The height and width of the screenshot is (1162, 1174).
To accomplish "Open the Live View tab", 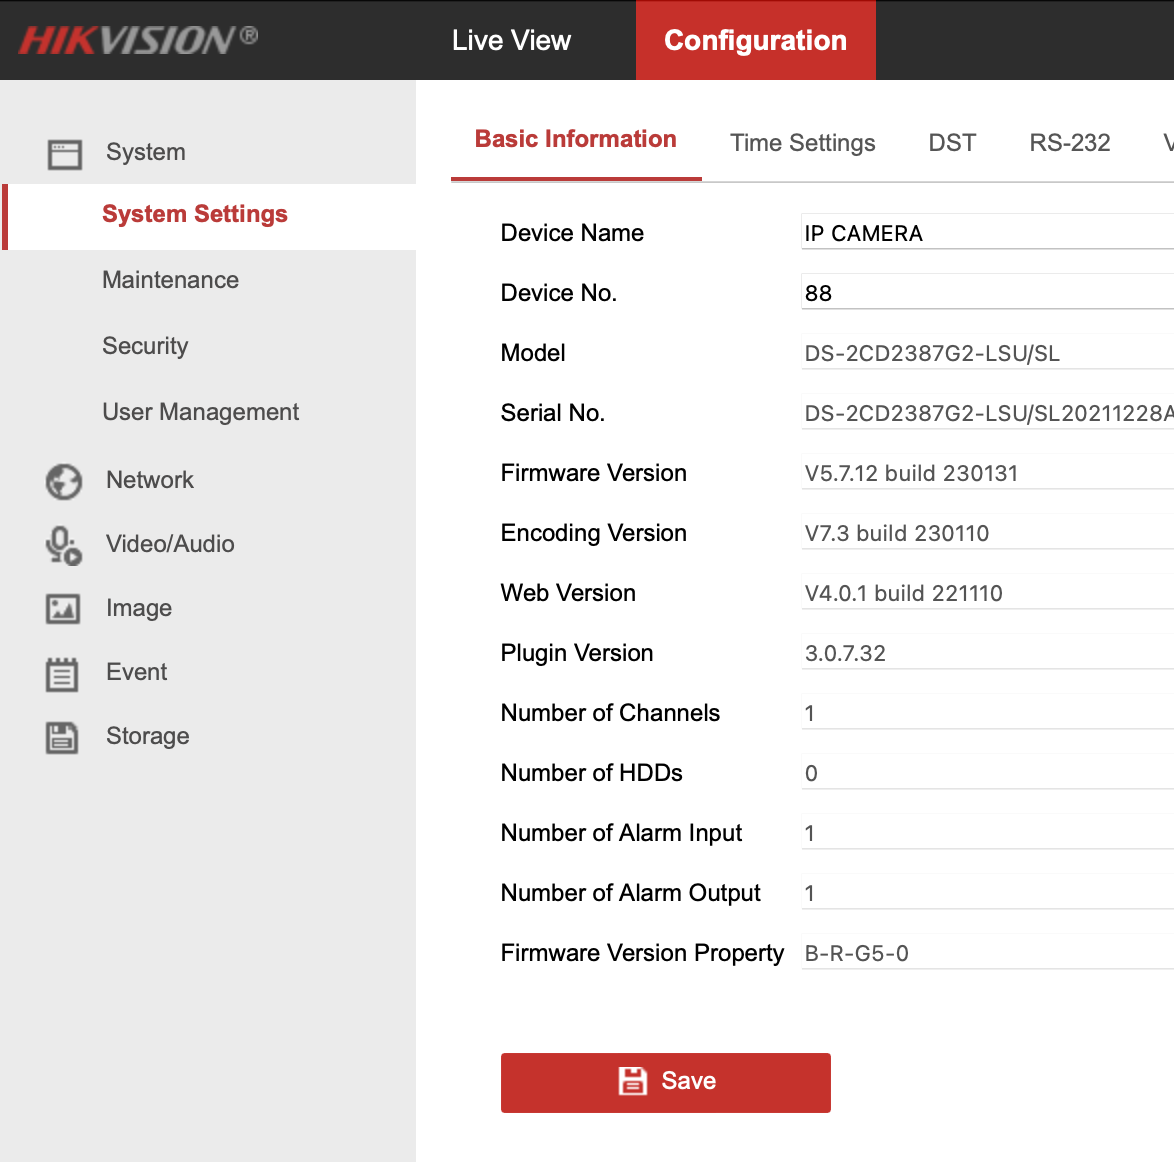I will 511,40.
